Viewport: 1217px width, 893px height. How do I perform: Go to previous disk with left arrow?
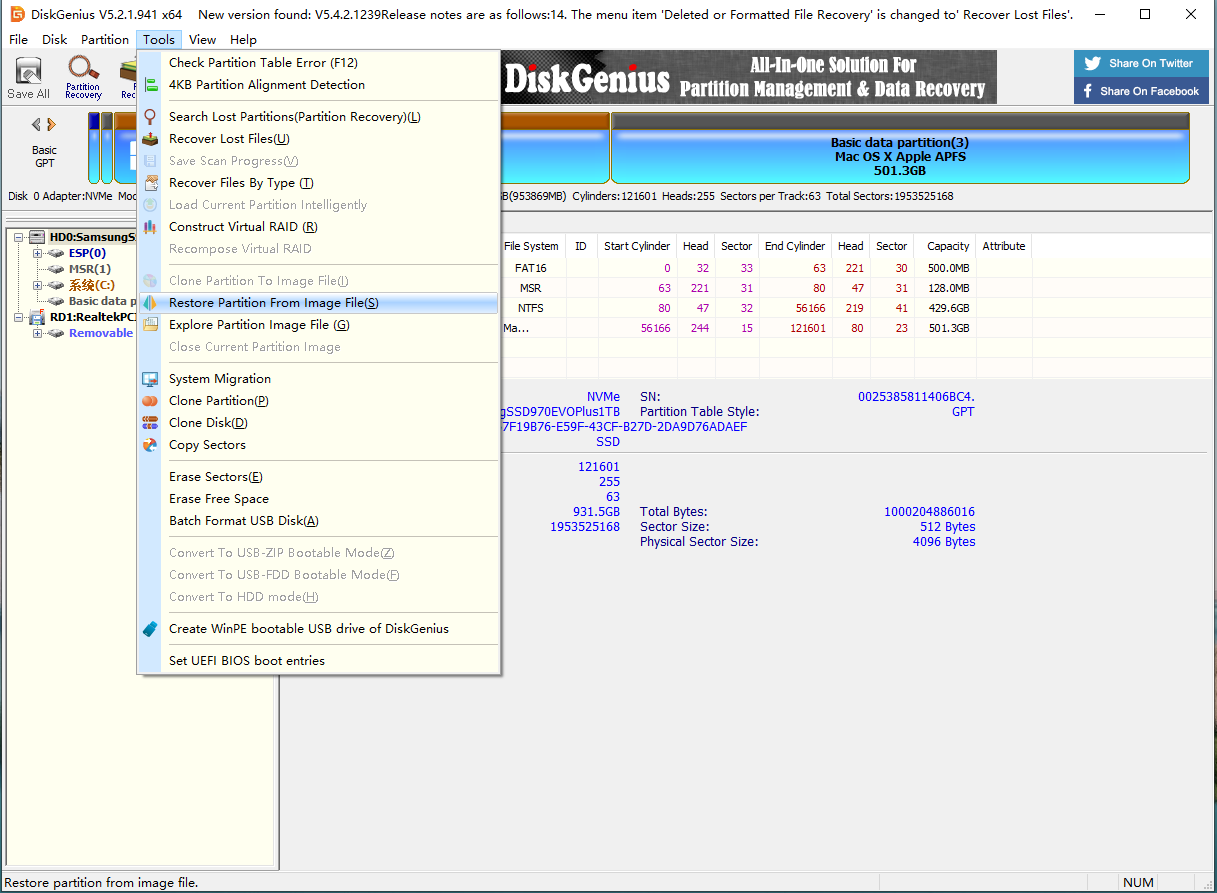[x=37, y=125]
